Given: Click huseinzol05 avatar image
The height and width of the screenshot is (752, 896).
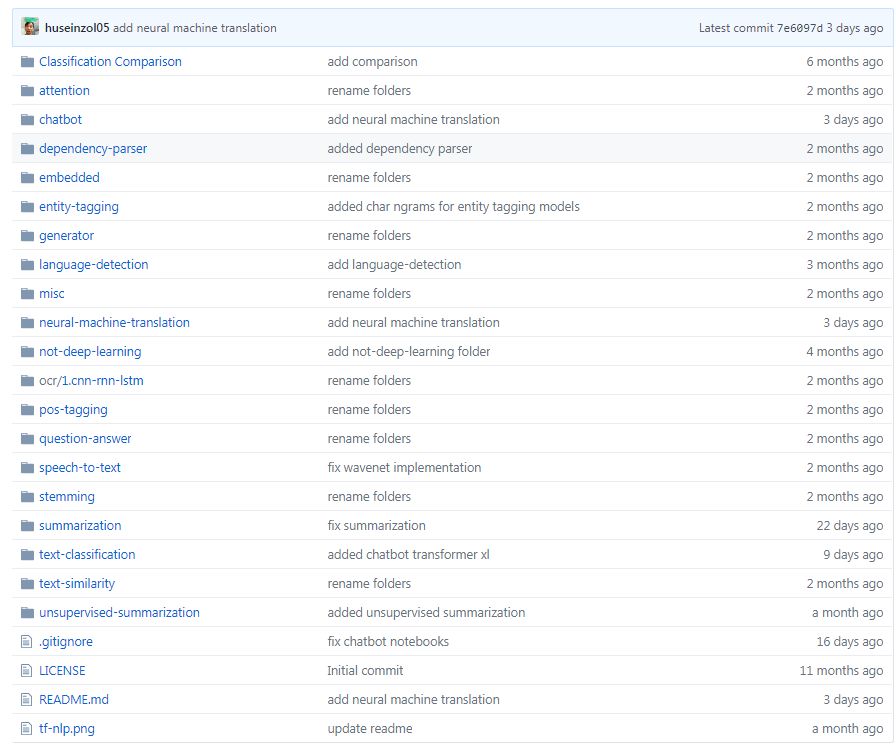Looking at the screenshot, I should click(30, 27).
